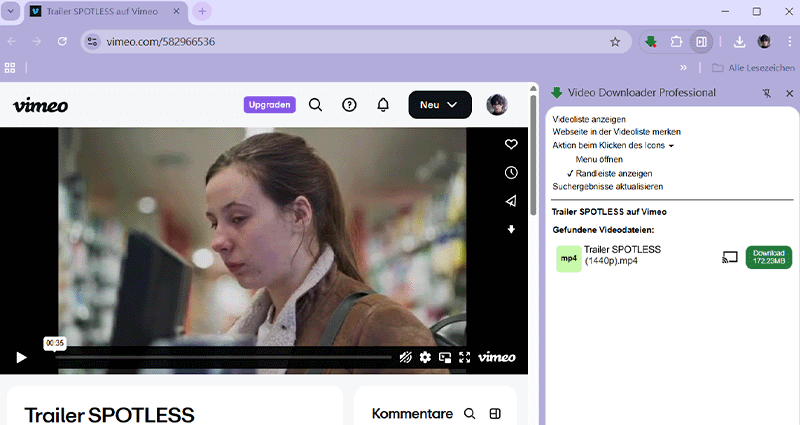Go forward in browser history
The height and width of the screenshot is (425, 800).
pos(37,41)
